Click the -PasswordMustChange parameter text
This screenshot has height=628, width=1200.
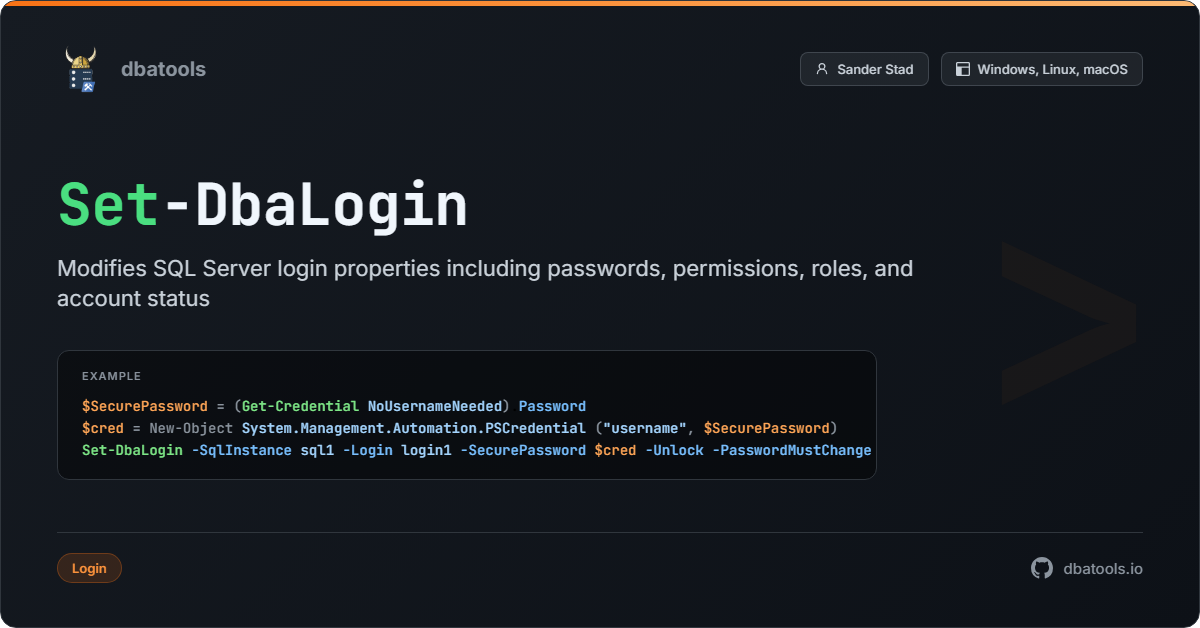792,450
